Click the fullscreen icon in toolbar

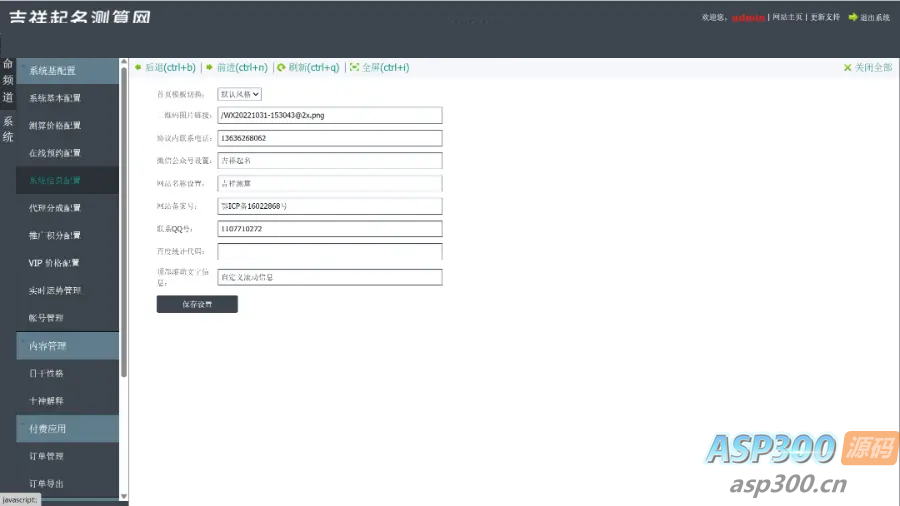[x=355, y=67]
